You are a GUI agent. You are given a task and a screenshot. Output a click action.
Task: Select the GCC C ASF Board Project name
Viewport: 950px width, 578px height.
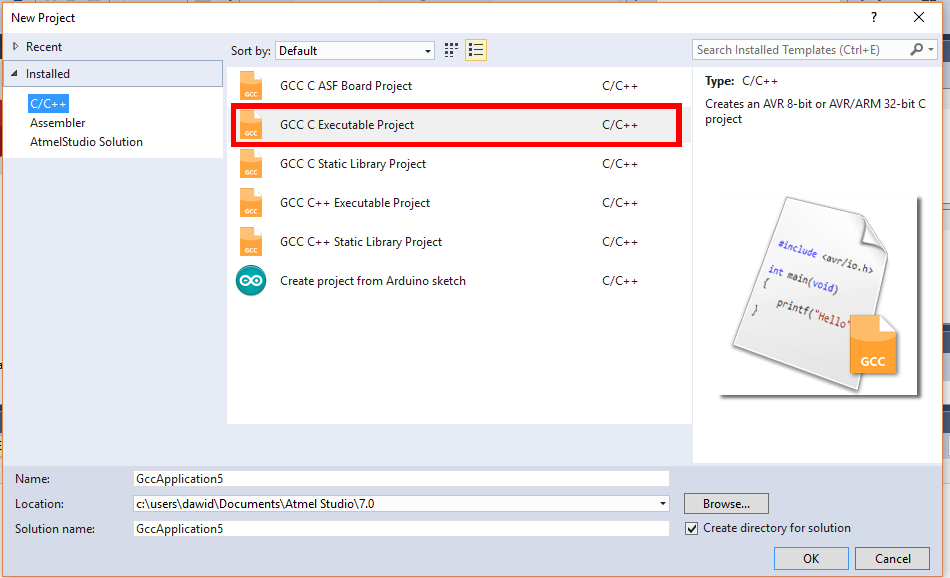(x=346, y=86)
